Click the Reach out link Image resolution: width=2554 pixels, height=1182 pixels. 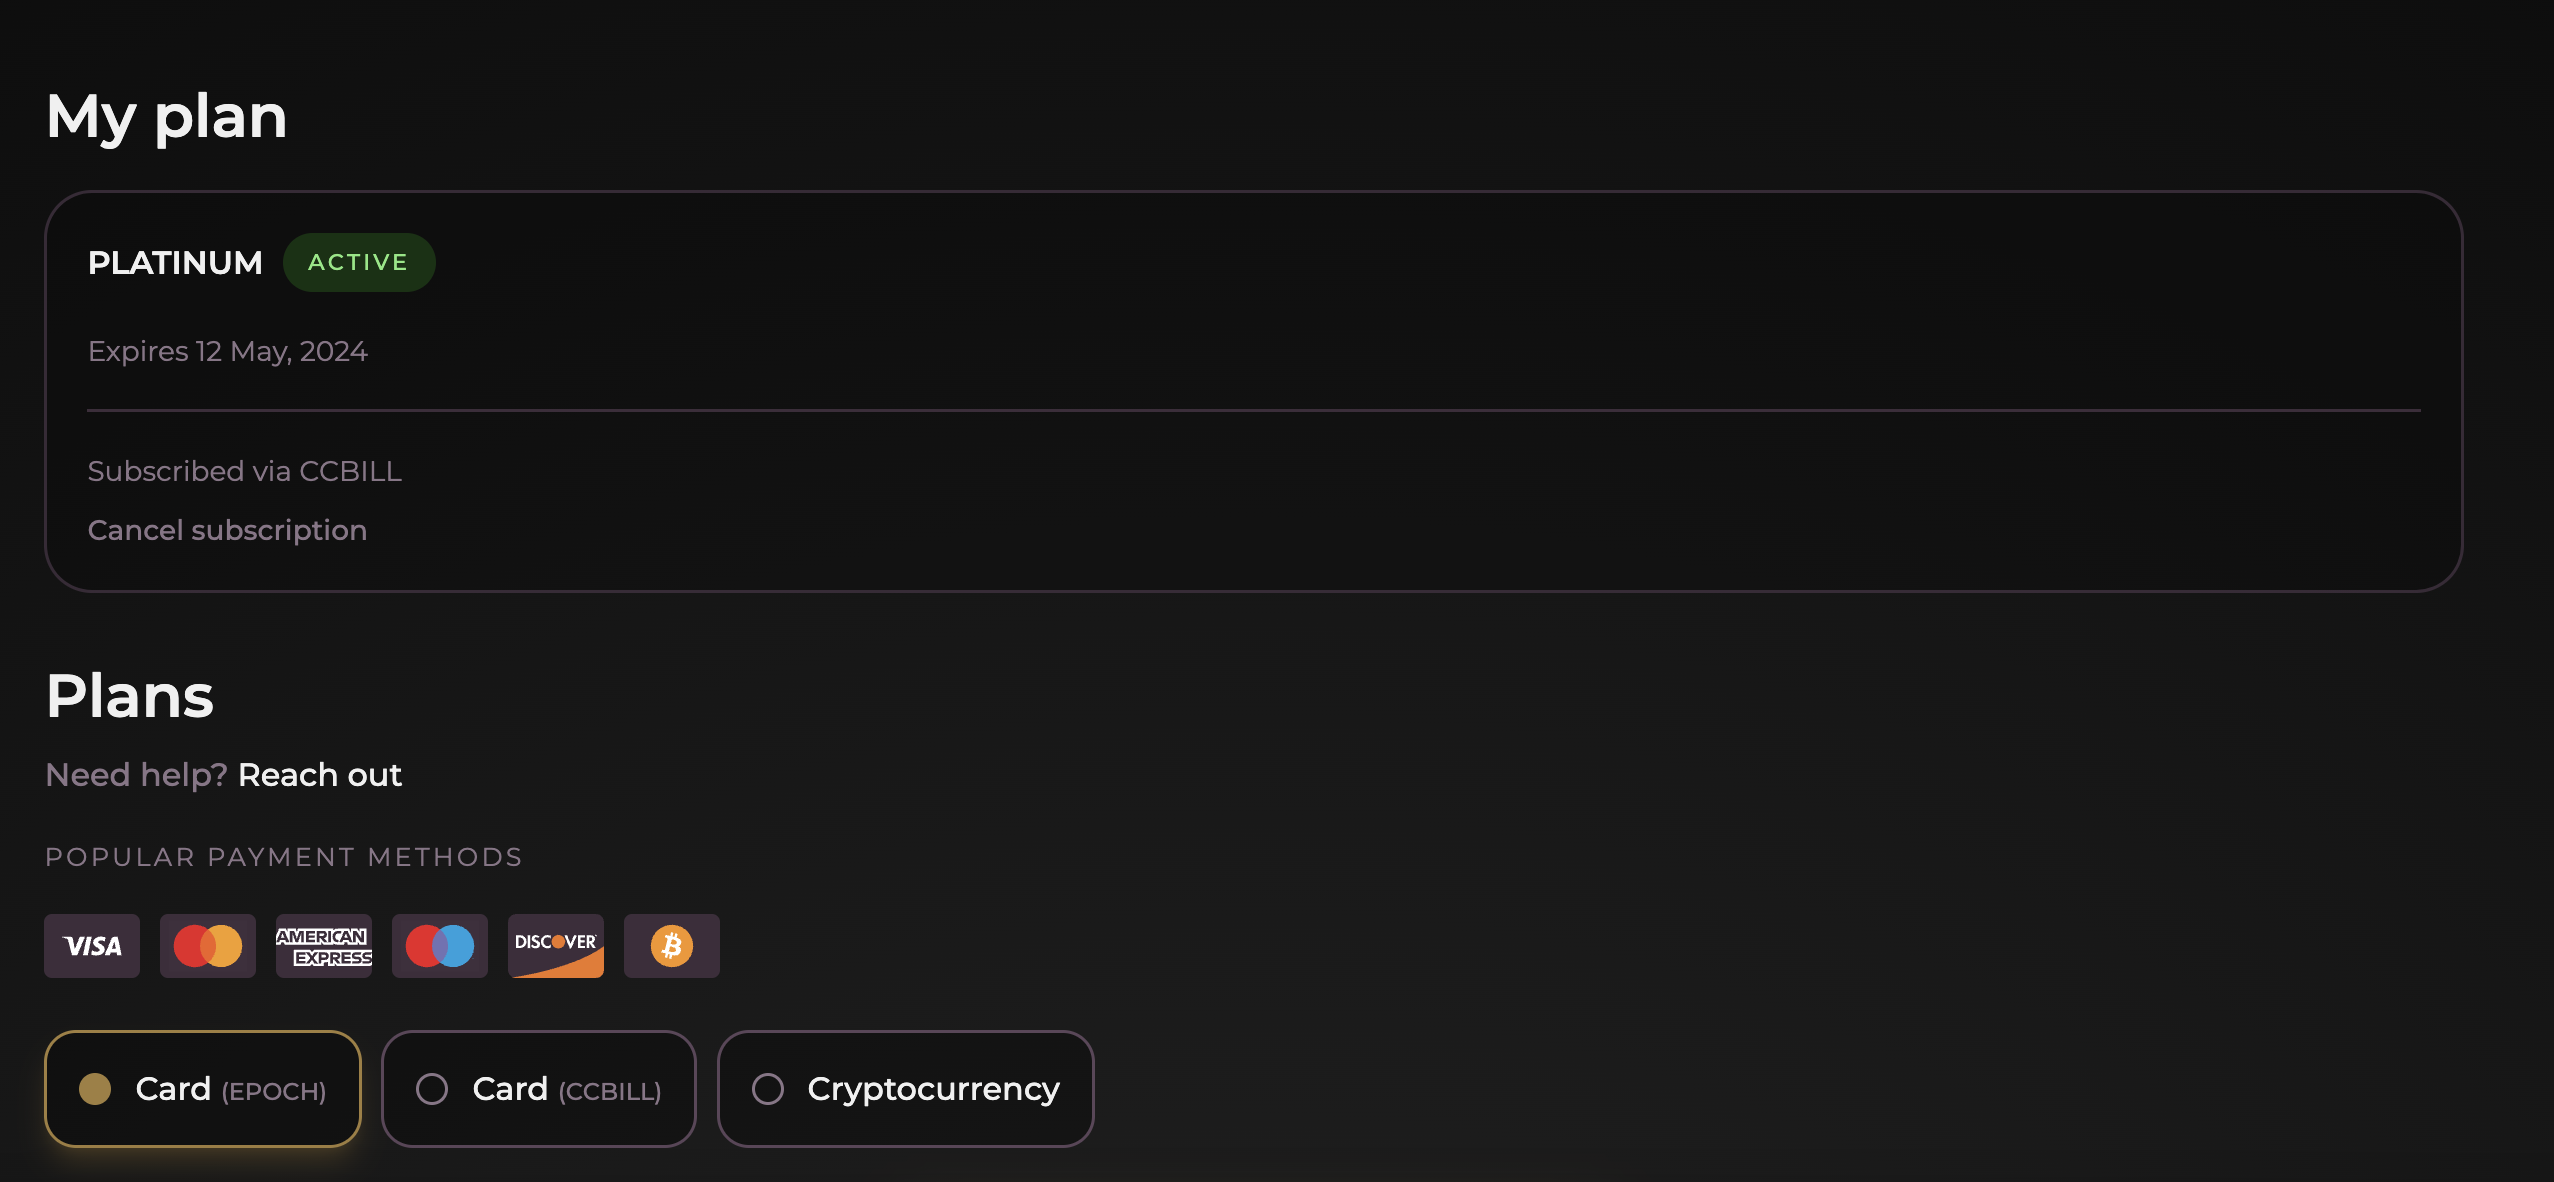(x=318, y=774)
